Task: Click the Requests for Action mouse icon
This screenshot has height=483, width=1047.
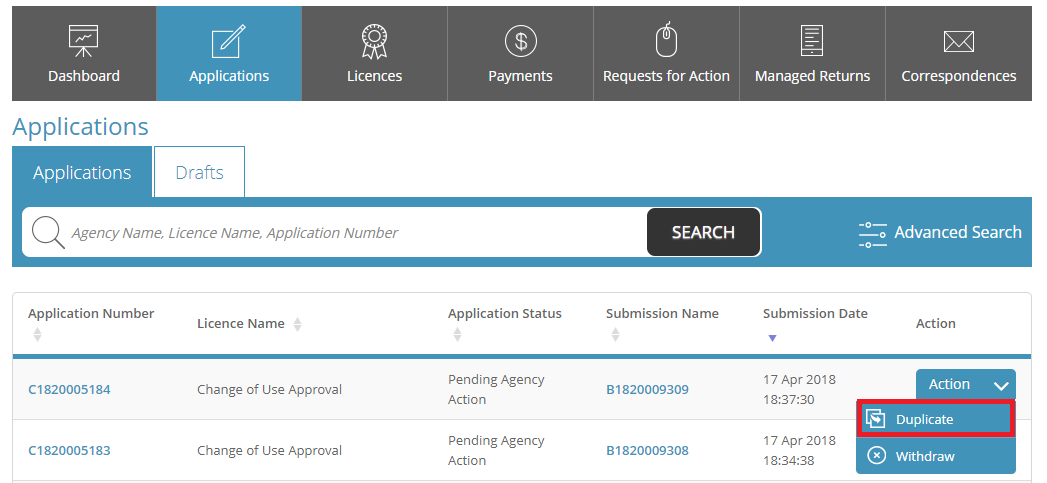Action: coord(666,41)
